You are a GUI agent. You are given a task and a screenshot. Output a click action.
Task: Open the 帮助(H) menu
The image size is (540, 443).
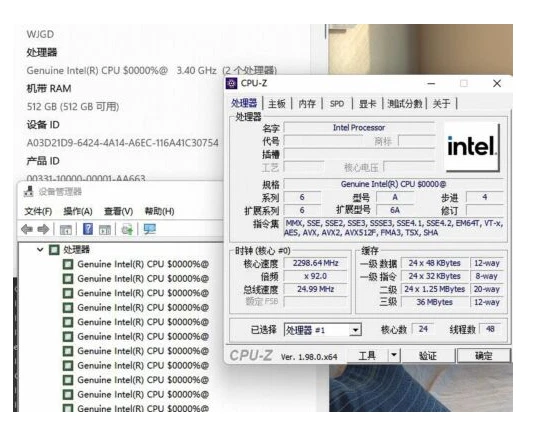[159, 211]
